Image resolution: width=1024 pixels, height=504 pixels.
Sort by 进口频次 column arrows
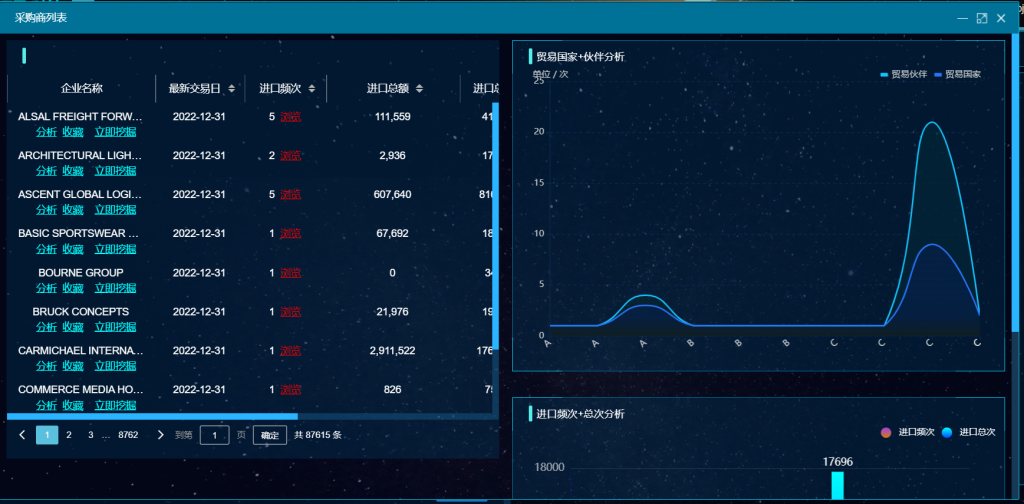click(x=312, y=89)
